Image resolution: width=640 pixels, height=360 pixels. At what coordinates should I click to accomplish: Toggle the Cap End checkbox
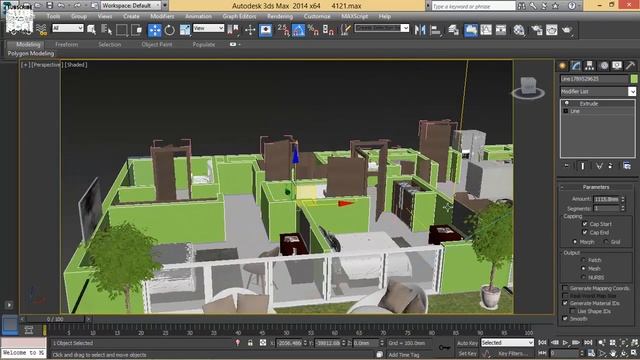tap(585, 232)
